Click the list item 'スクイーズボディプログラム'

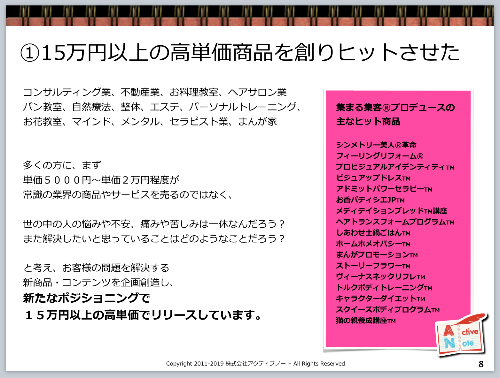tap(388, 309)
